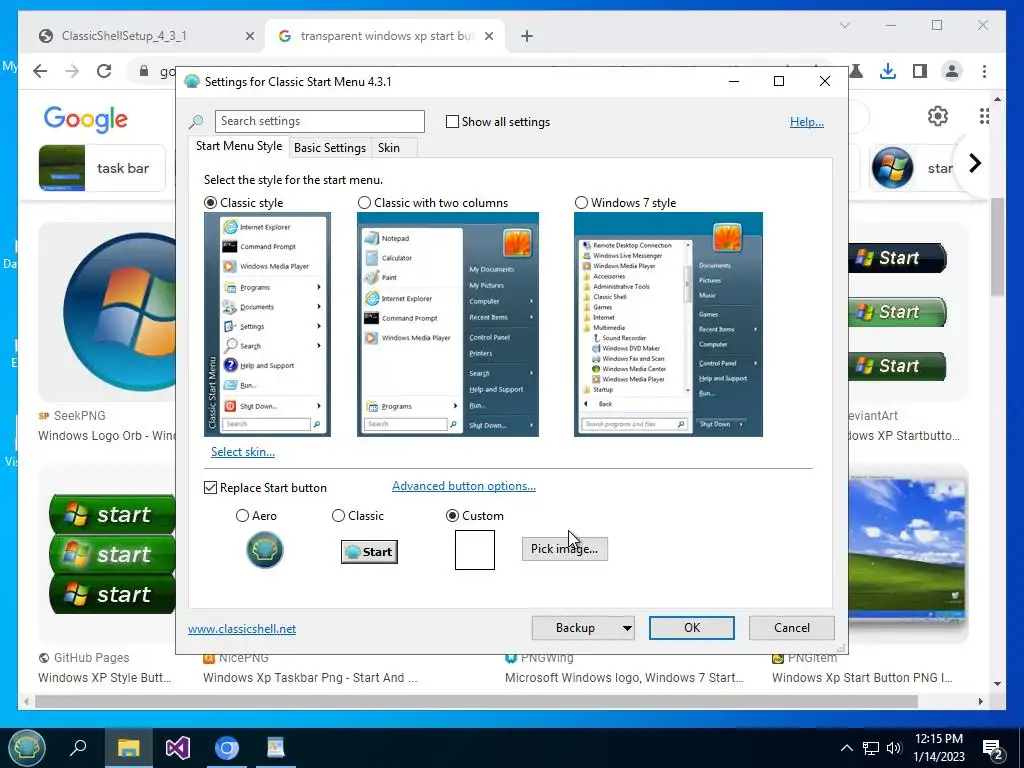Viewport: 1024px width, 768px height.
Task: Open the Classic Shell Start button on taskbar
Action: [27, 747]
